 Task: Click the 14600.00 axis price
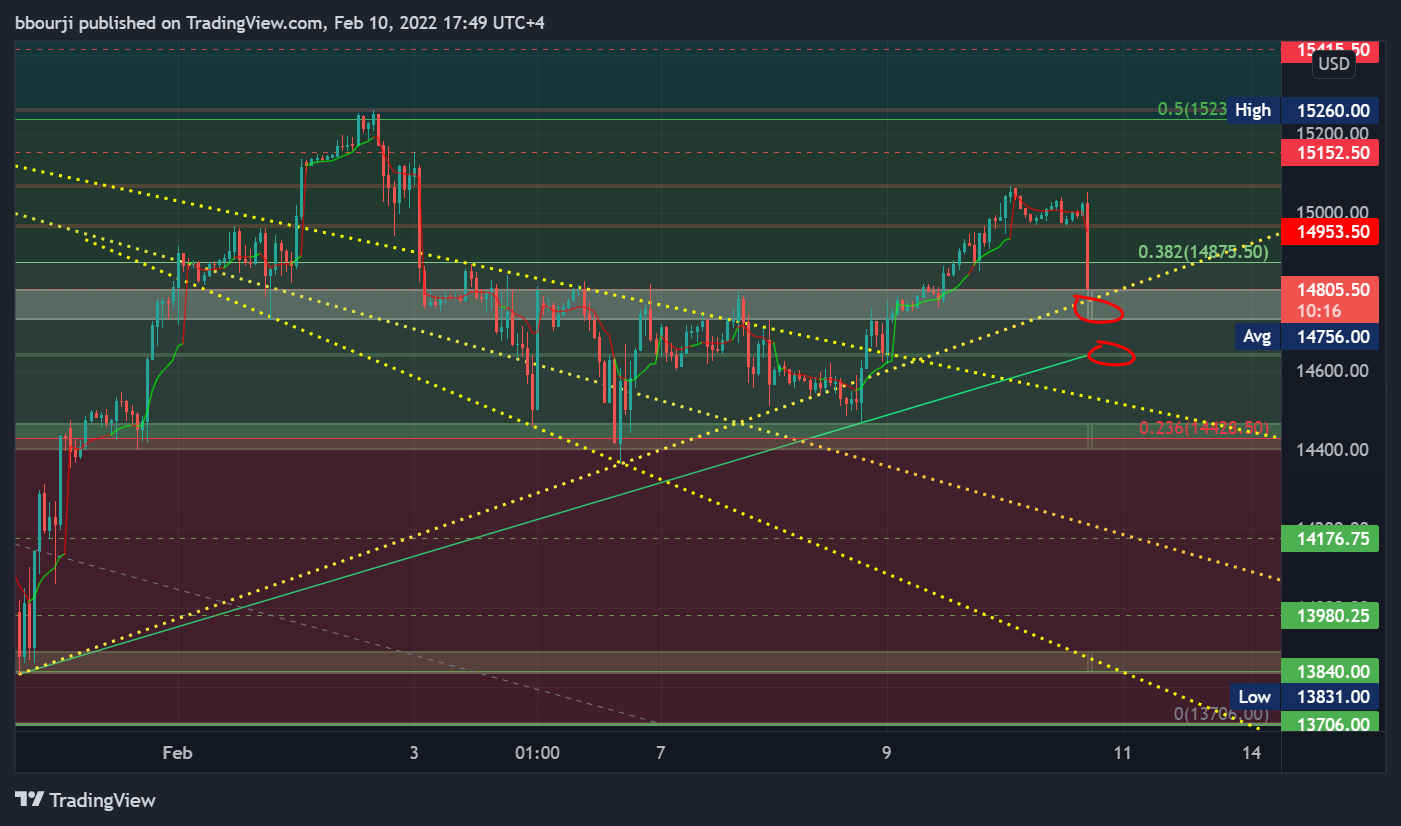(1333, 370)
